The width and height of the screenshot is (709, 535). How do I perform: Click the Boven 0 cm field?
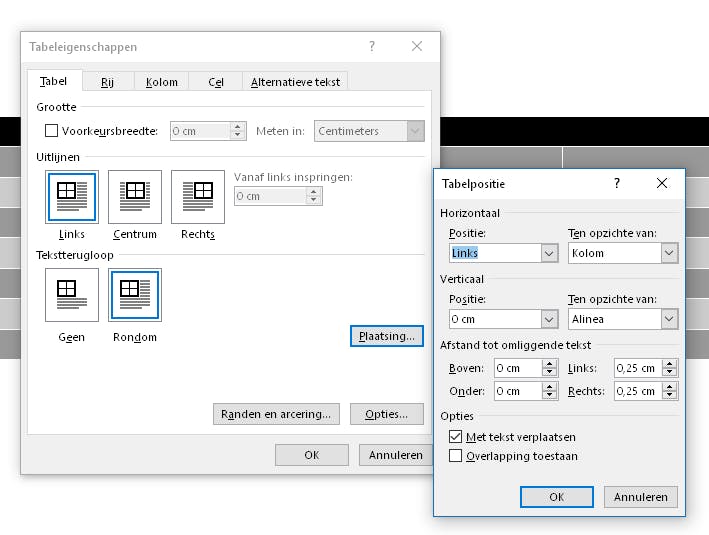pos(518,368)
